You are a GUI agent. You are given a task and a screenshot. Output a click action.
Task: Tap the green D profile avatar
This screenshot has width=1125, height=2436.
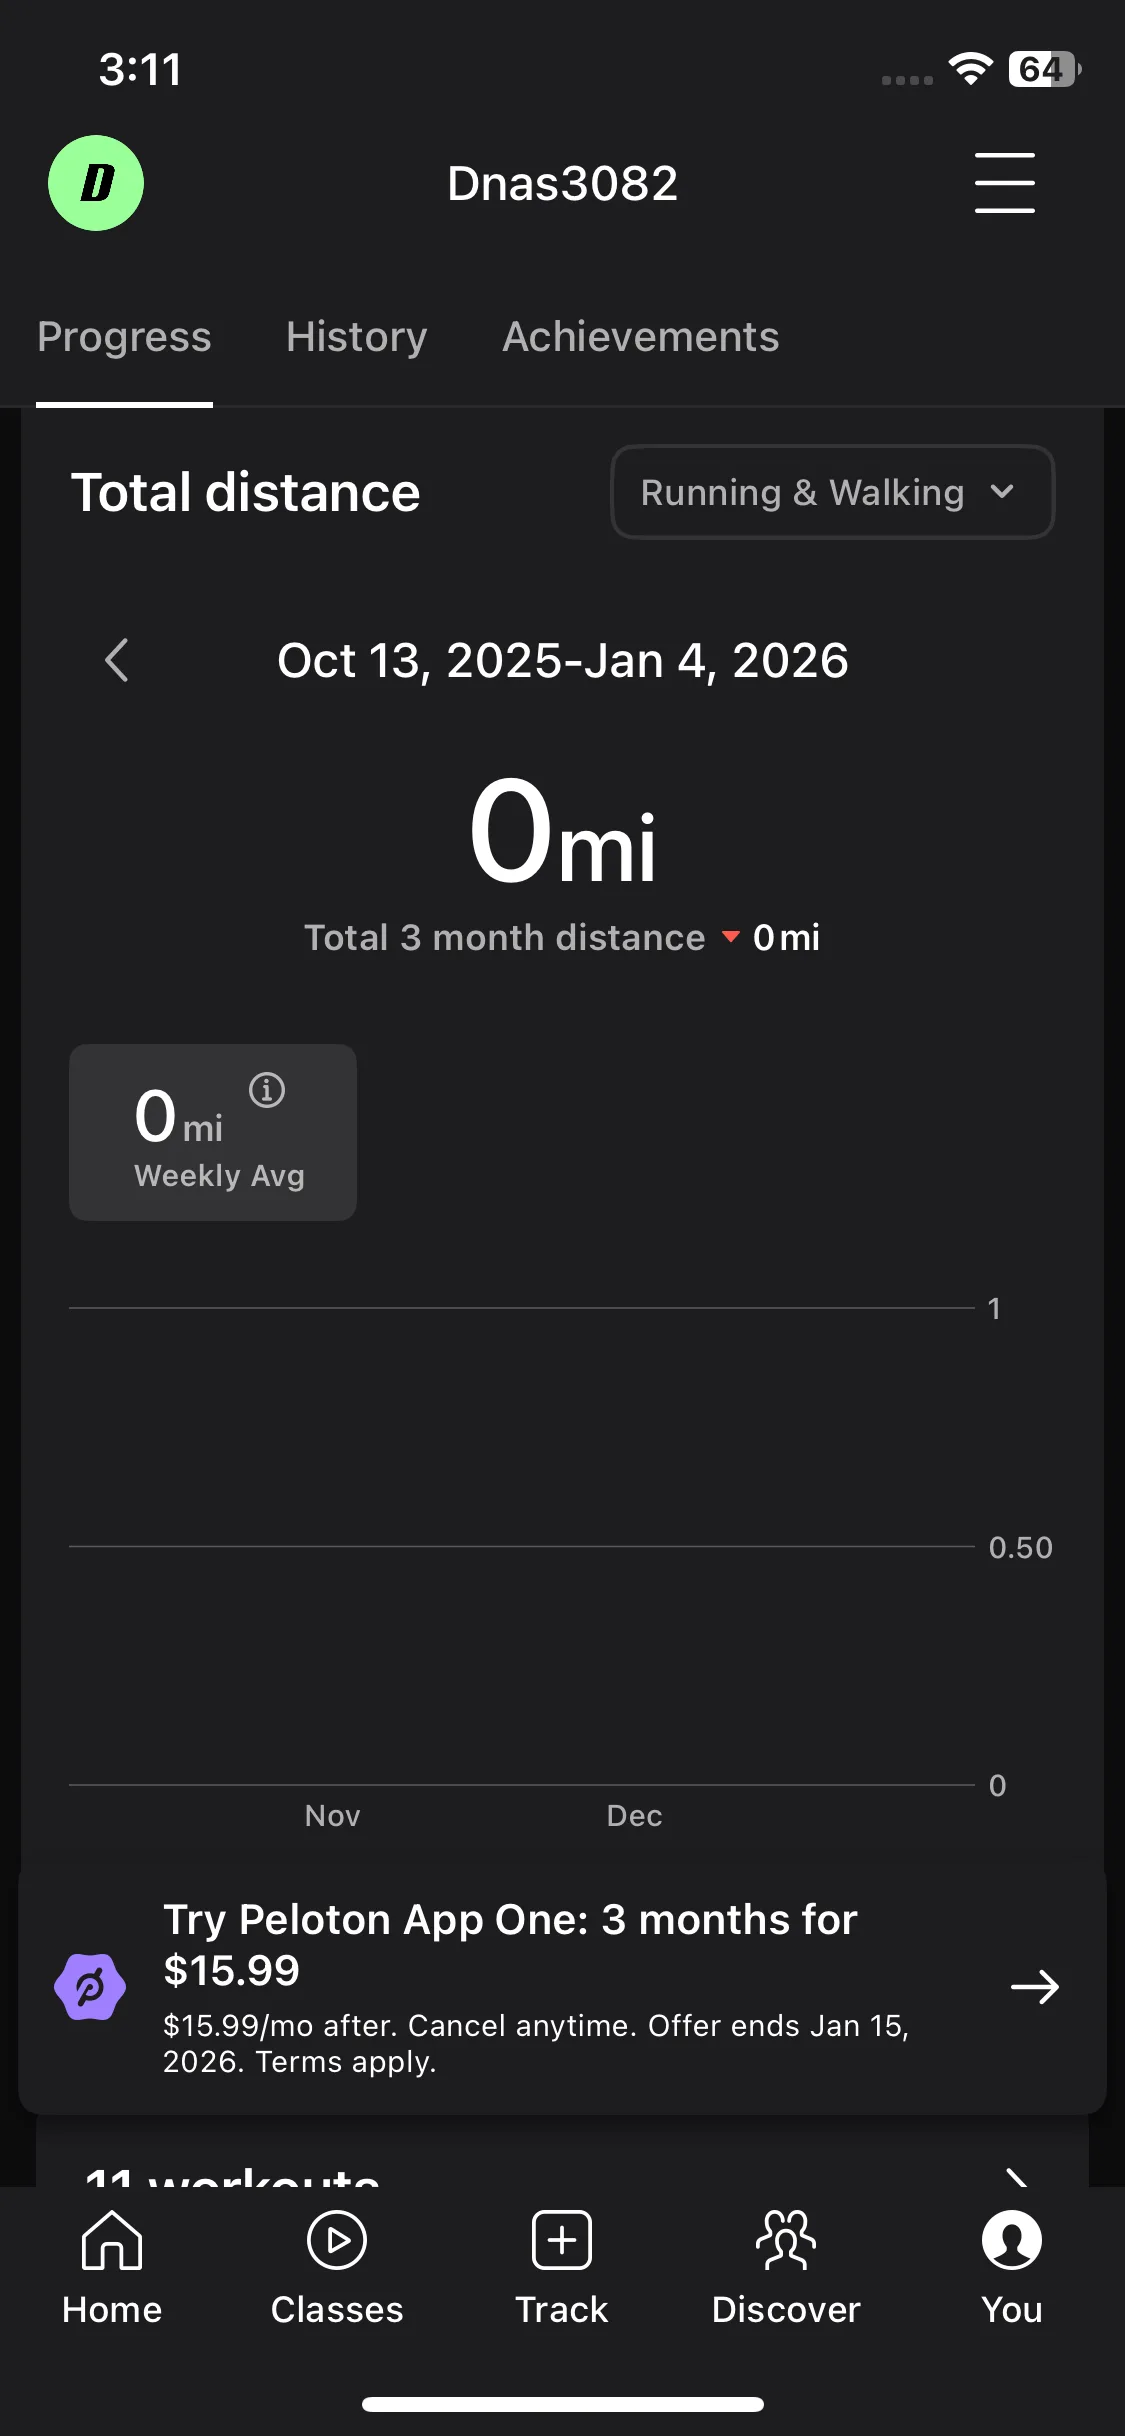click(x=96, y=183)
